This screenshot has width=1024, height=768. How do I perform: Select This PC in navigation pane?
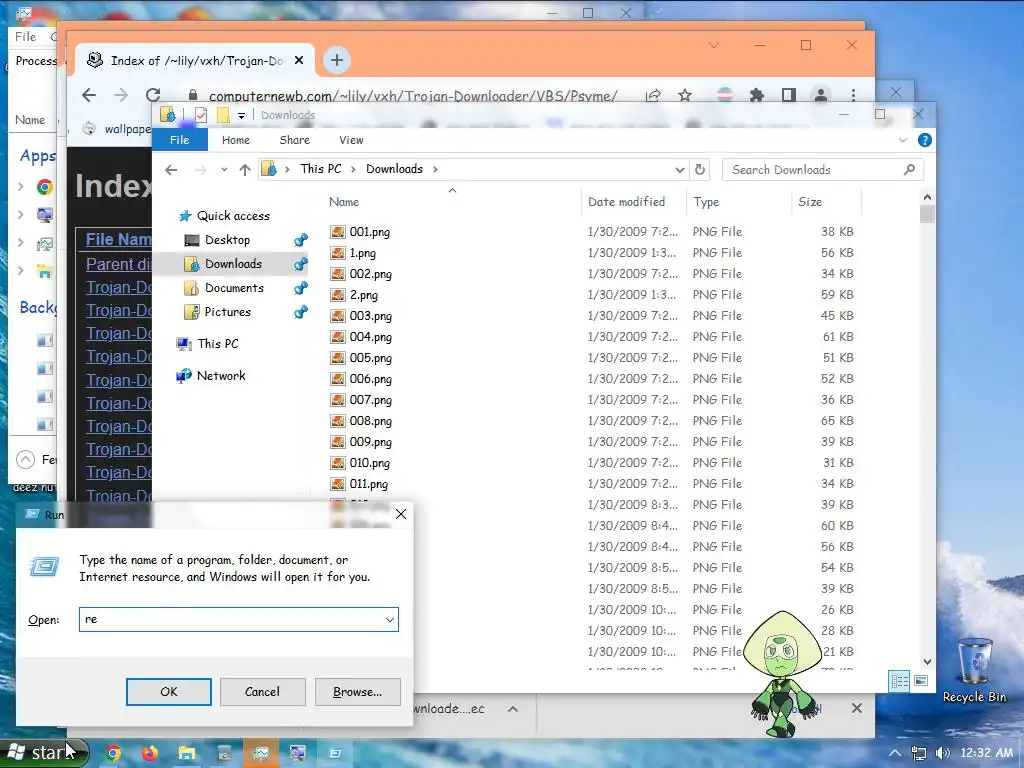pos(217,344)
